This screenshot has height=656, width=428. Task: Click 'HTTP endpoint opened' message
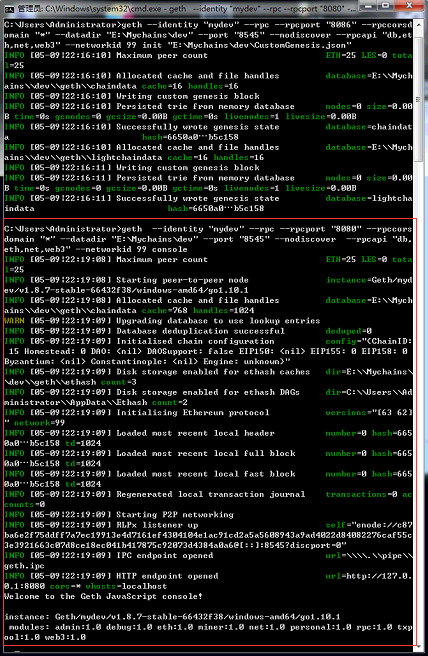(167, 576)
